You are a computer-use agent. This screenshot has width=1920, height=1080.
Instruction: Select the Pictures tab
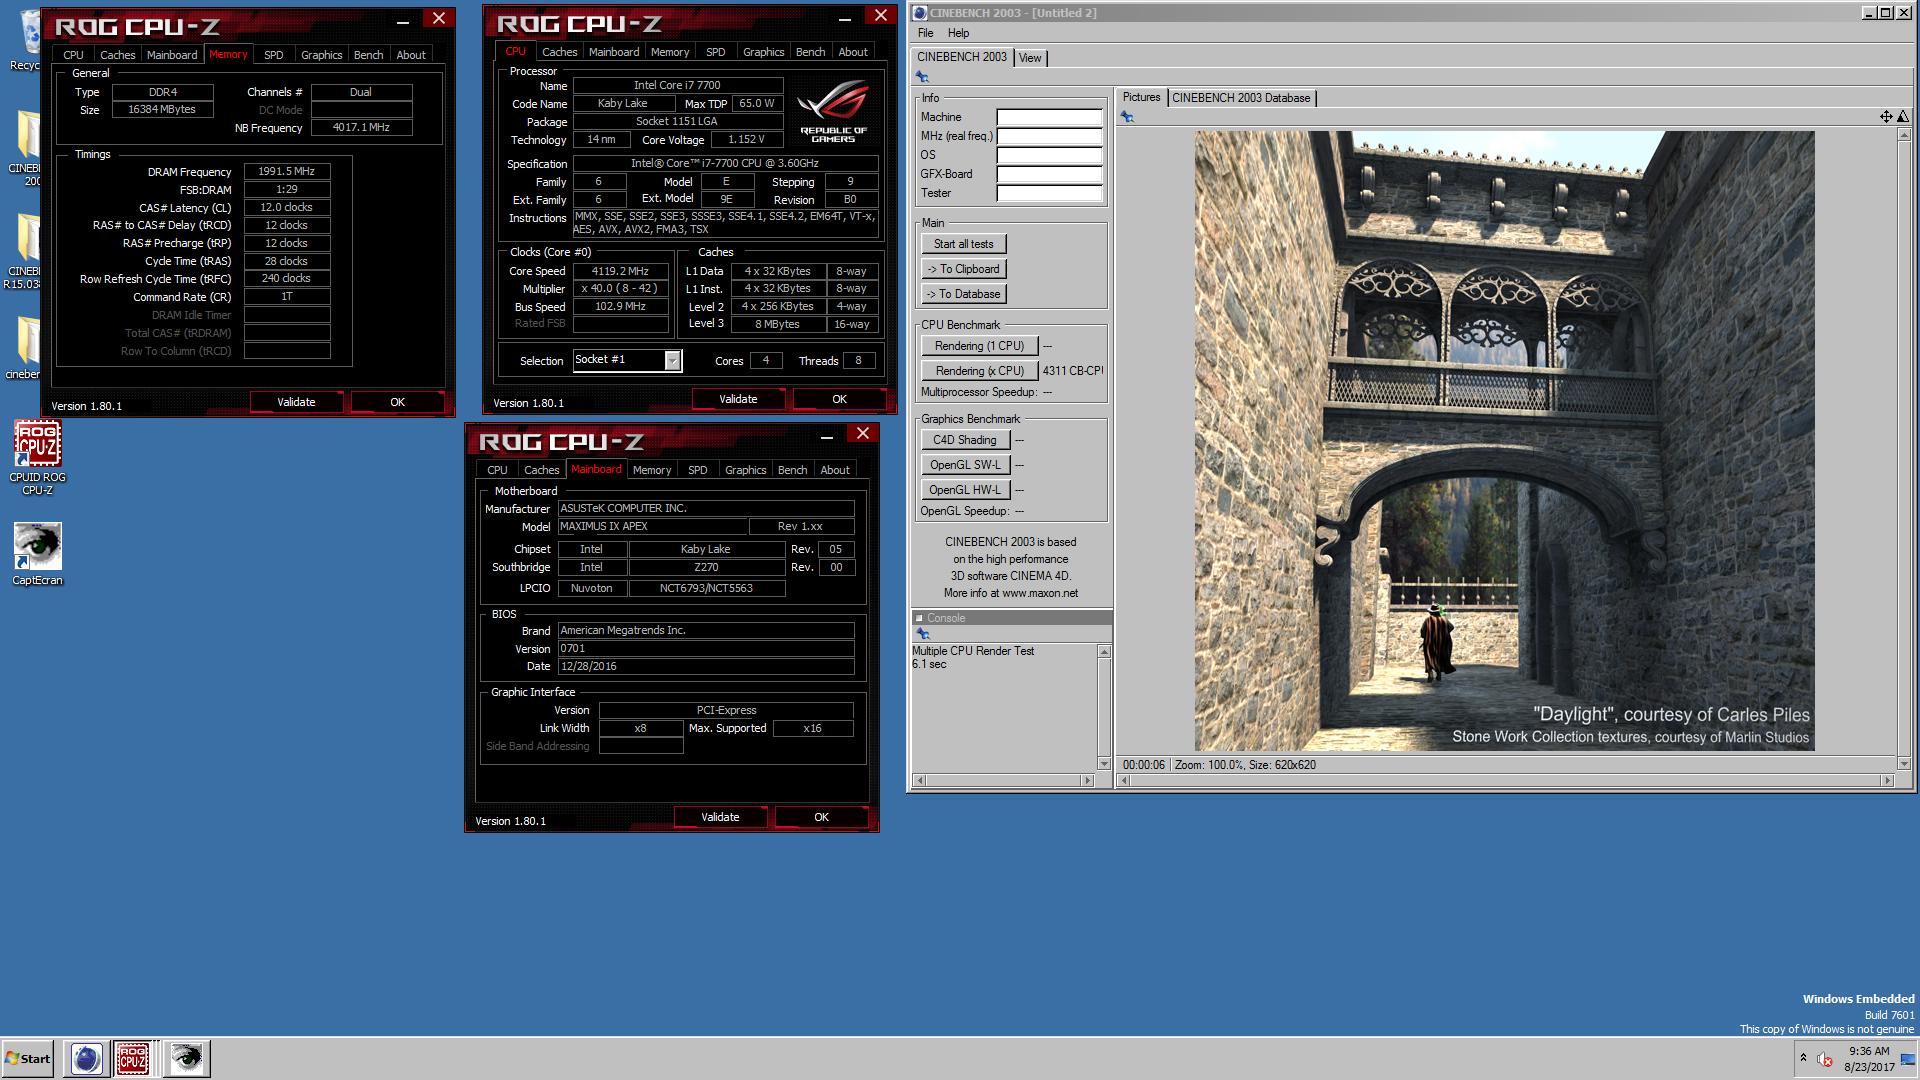1141,97
